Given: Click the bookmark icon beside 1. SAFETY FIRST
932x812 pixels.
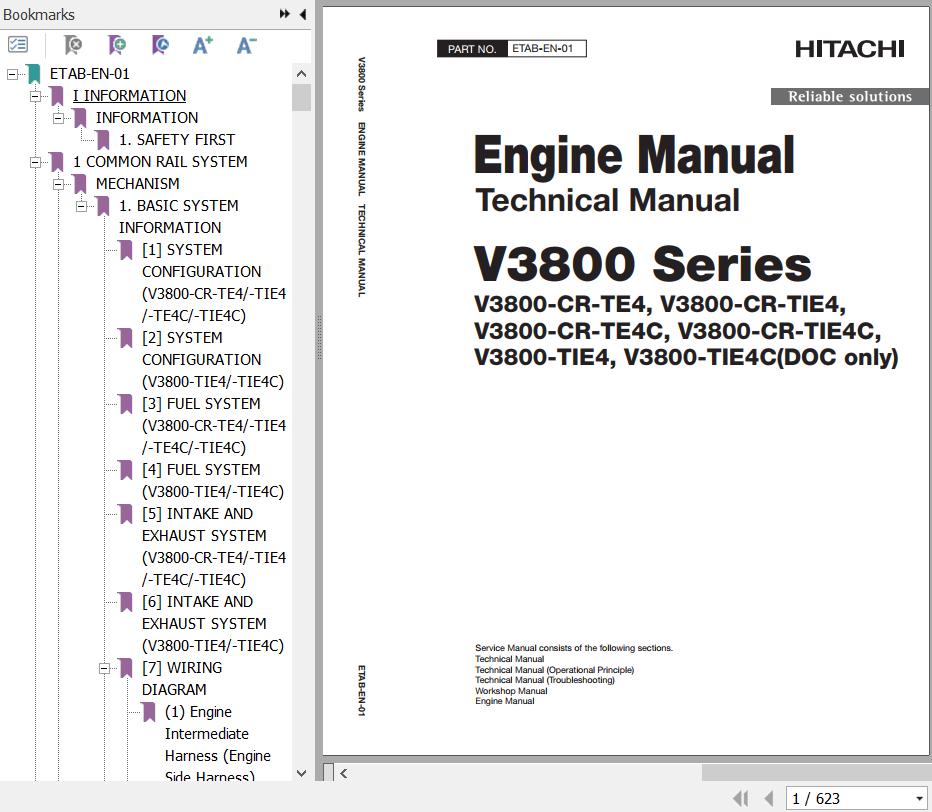Looking at the screenshot, I should click(103, 140).
